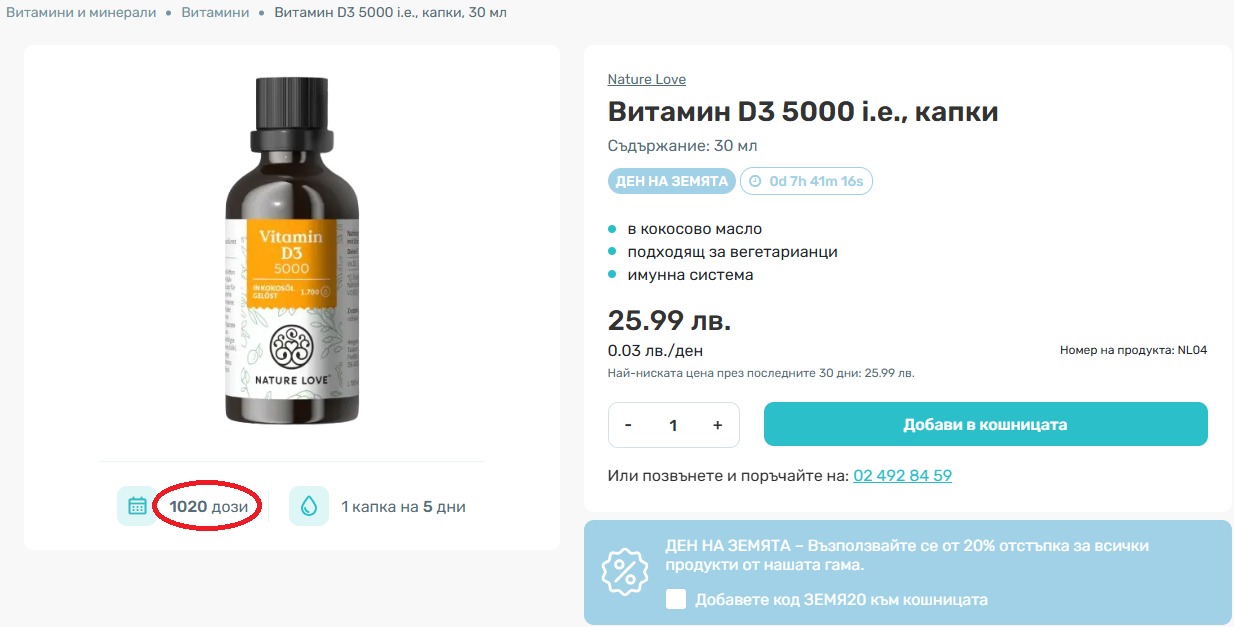Decrease quantity with the minus button
This screenshot has width=1234, height=627.
[628, 425]
